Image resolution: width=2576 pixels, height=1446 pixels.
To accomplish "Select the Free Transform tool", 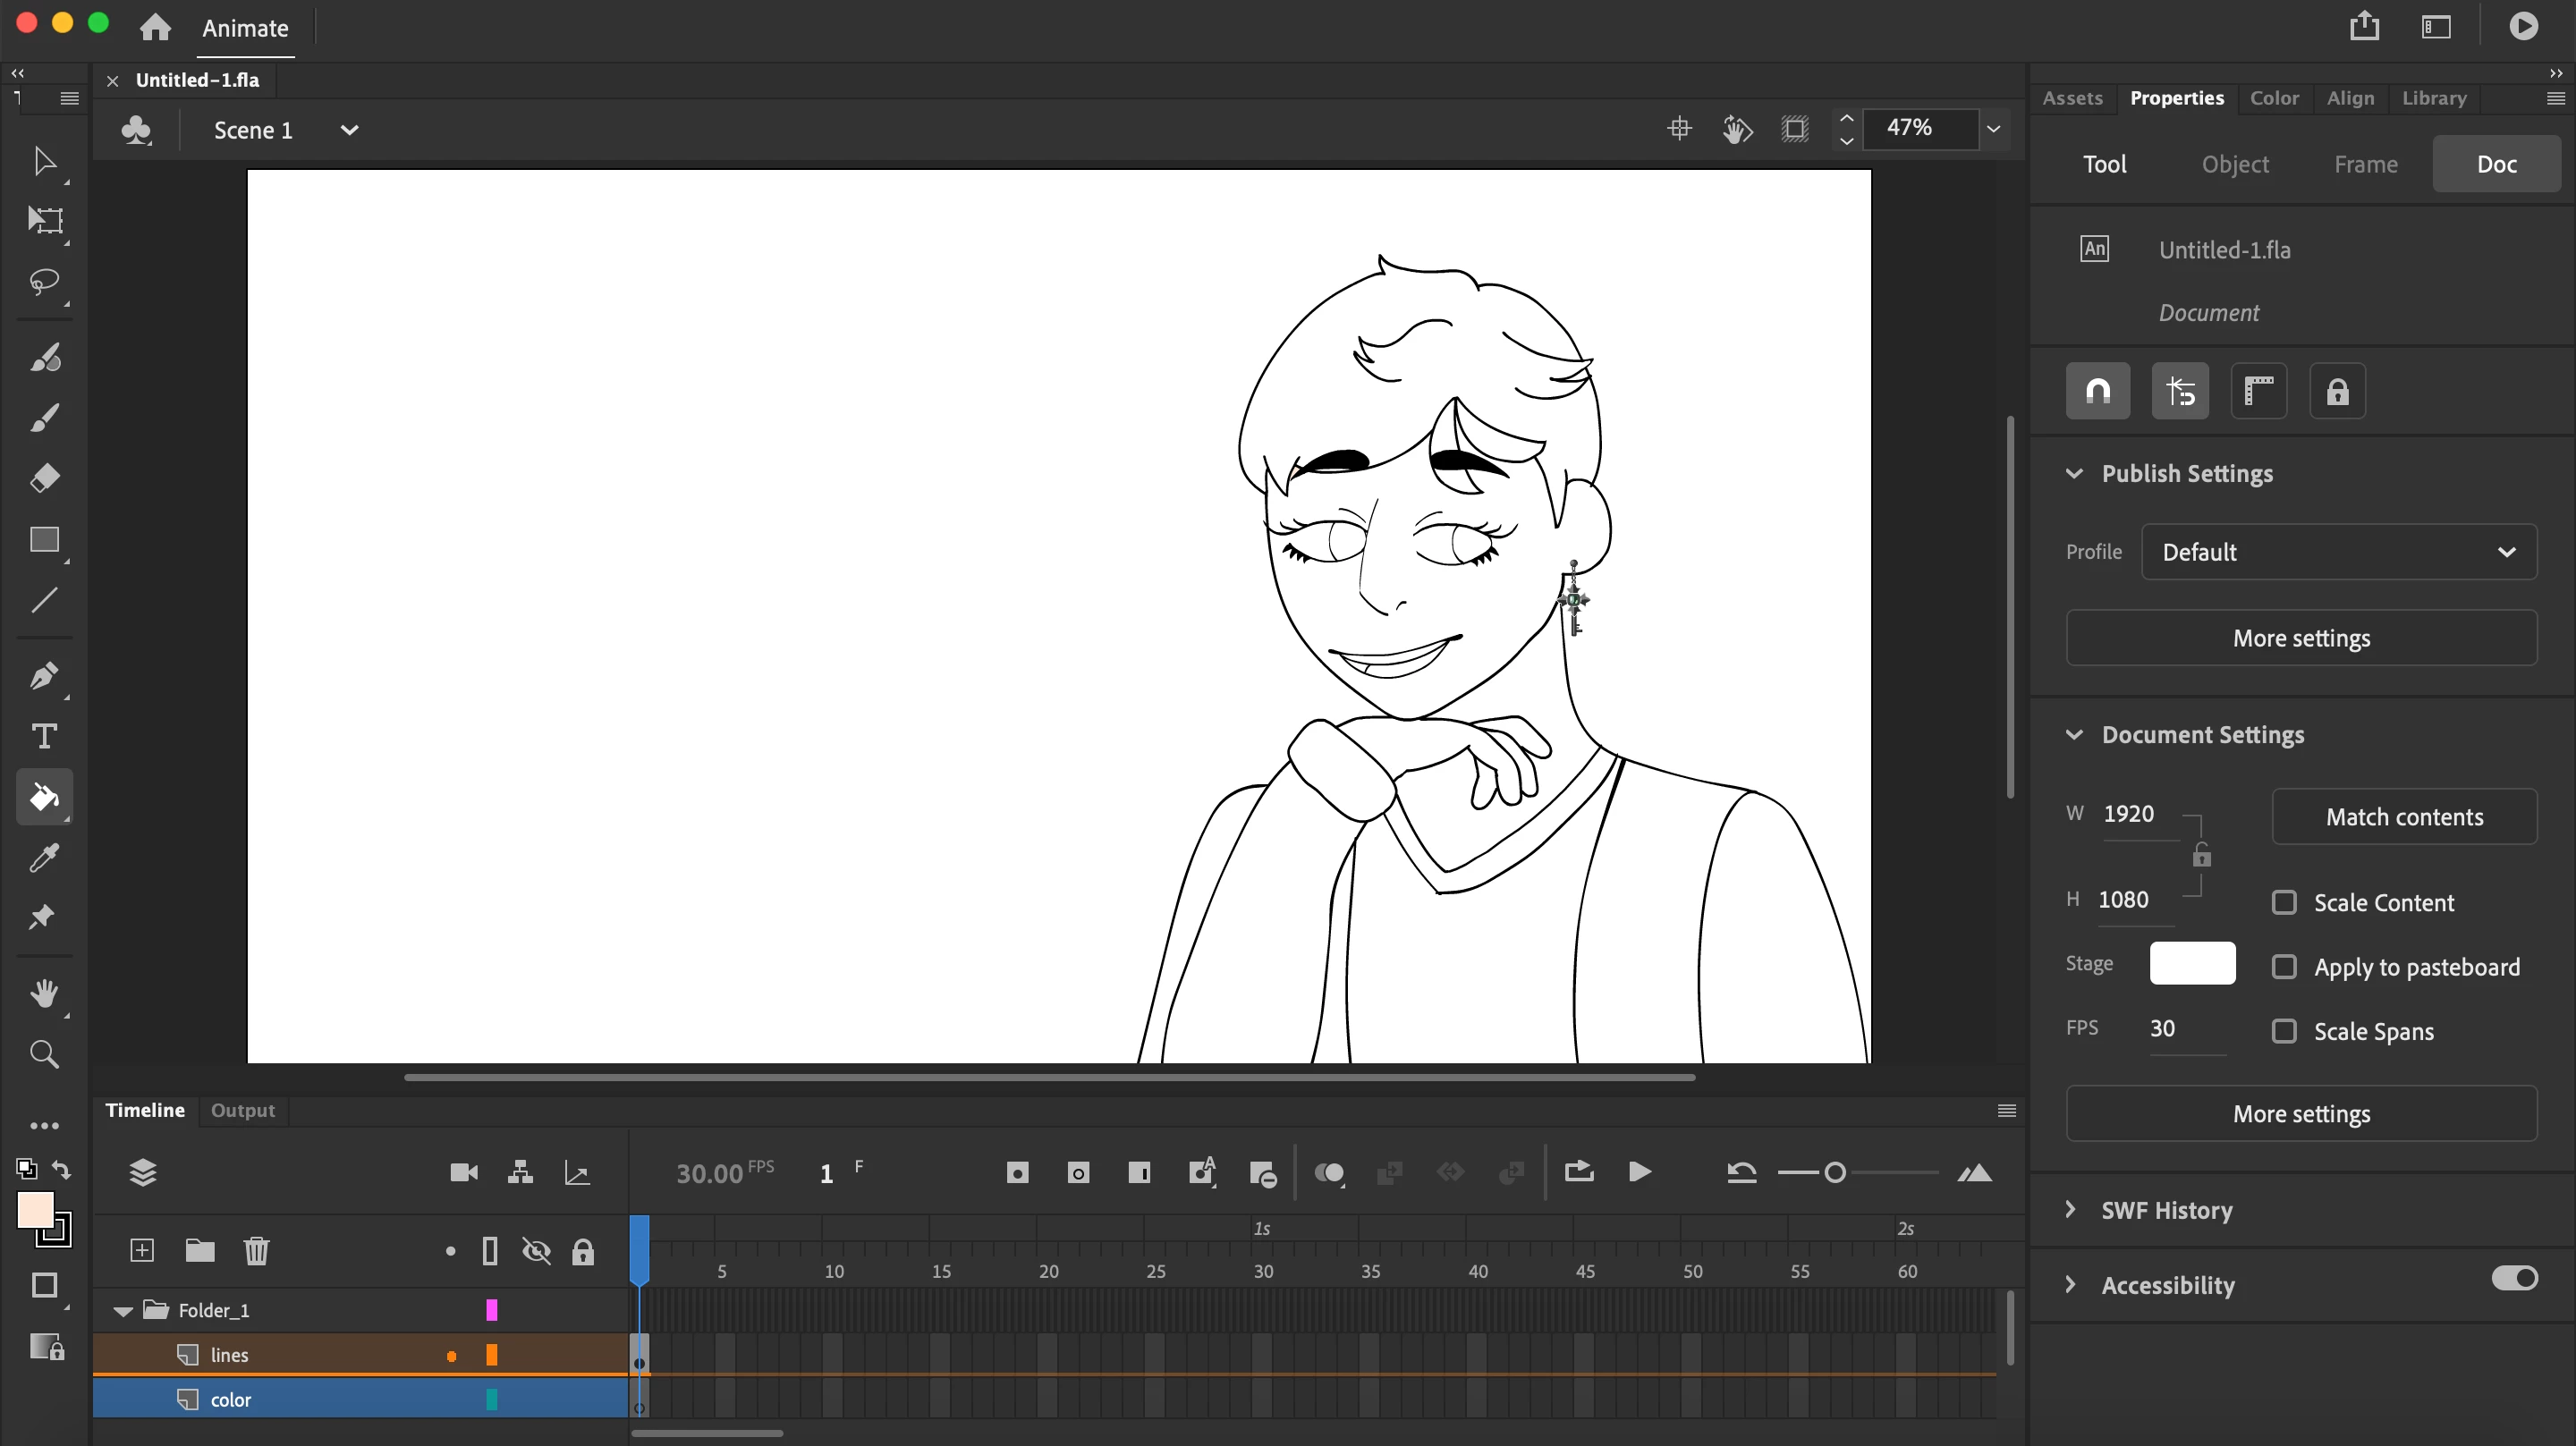I will coord(44,220).
